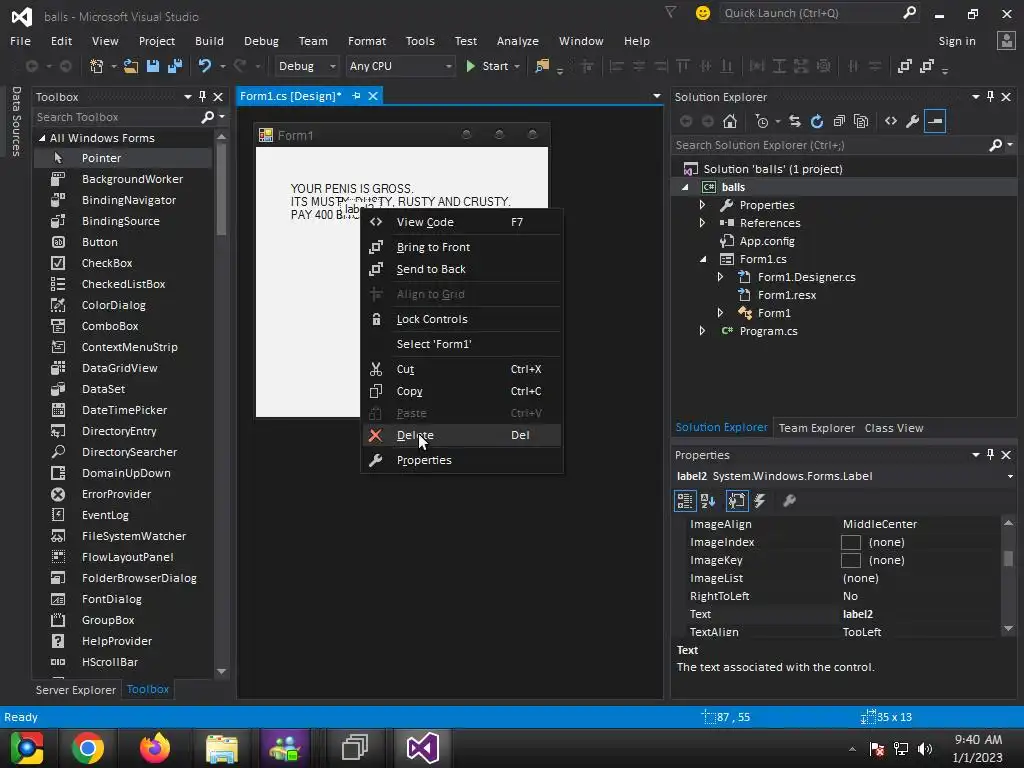Switch to the Team Explorer tab

click(816, 428)
